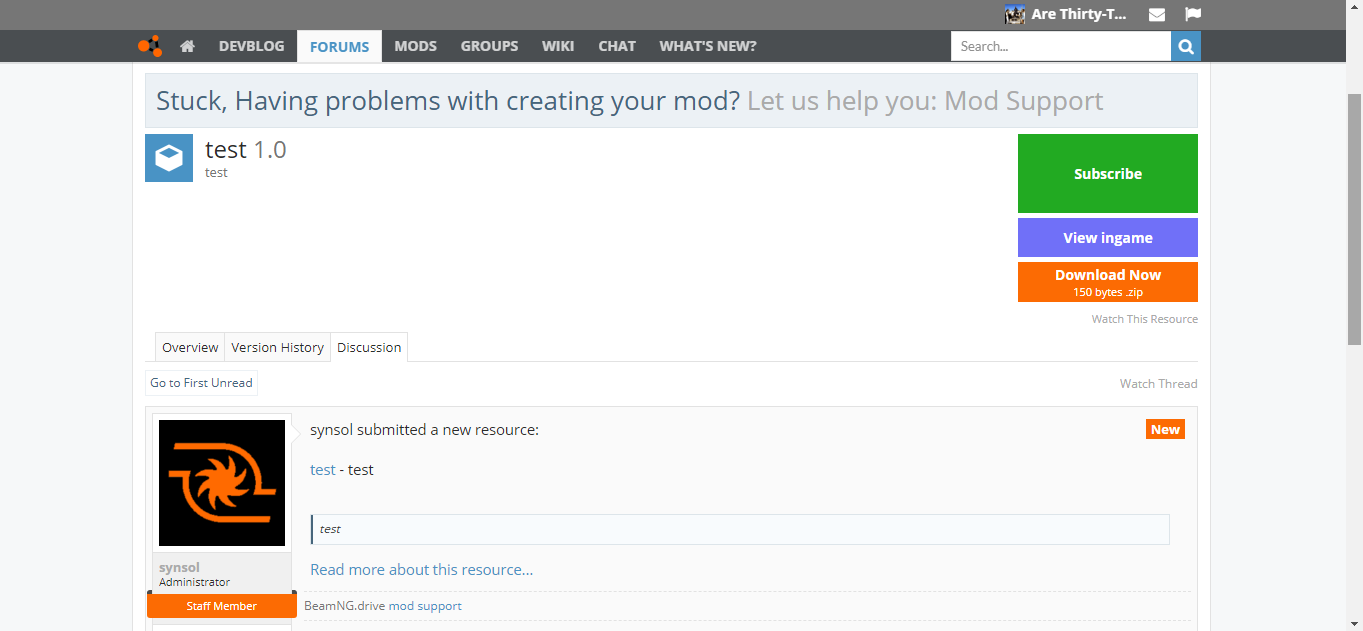Viewport: 1363px width, 631px height.
Task: Click the quoted 'test' text block
Action: (x=740, y=529)
